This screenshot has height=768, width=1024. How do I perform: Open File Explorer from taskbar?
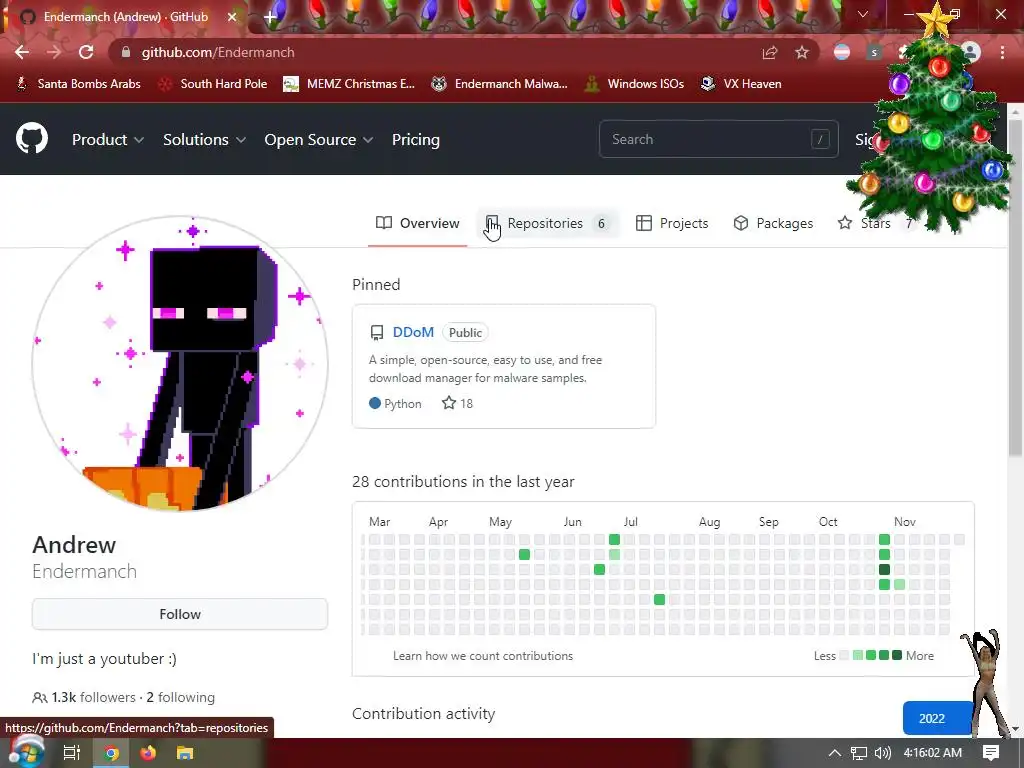click(x=185, y=753)
